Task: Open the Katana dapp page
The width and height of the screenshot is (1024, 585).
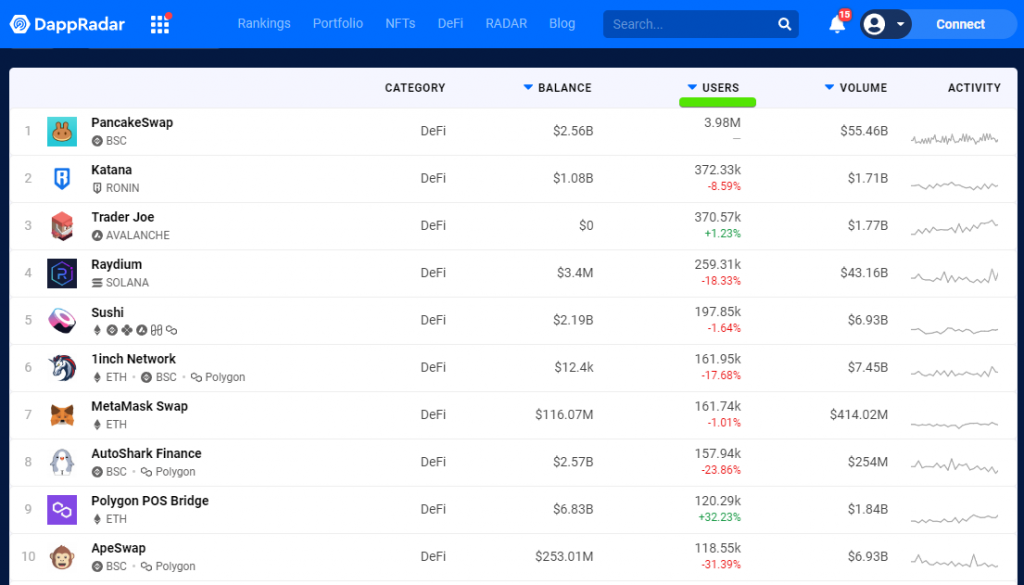Action: [112, 170]
